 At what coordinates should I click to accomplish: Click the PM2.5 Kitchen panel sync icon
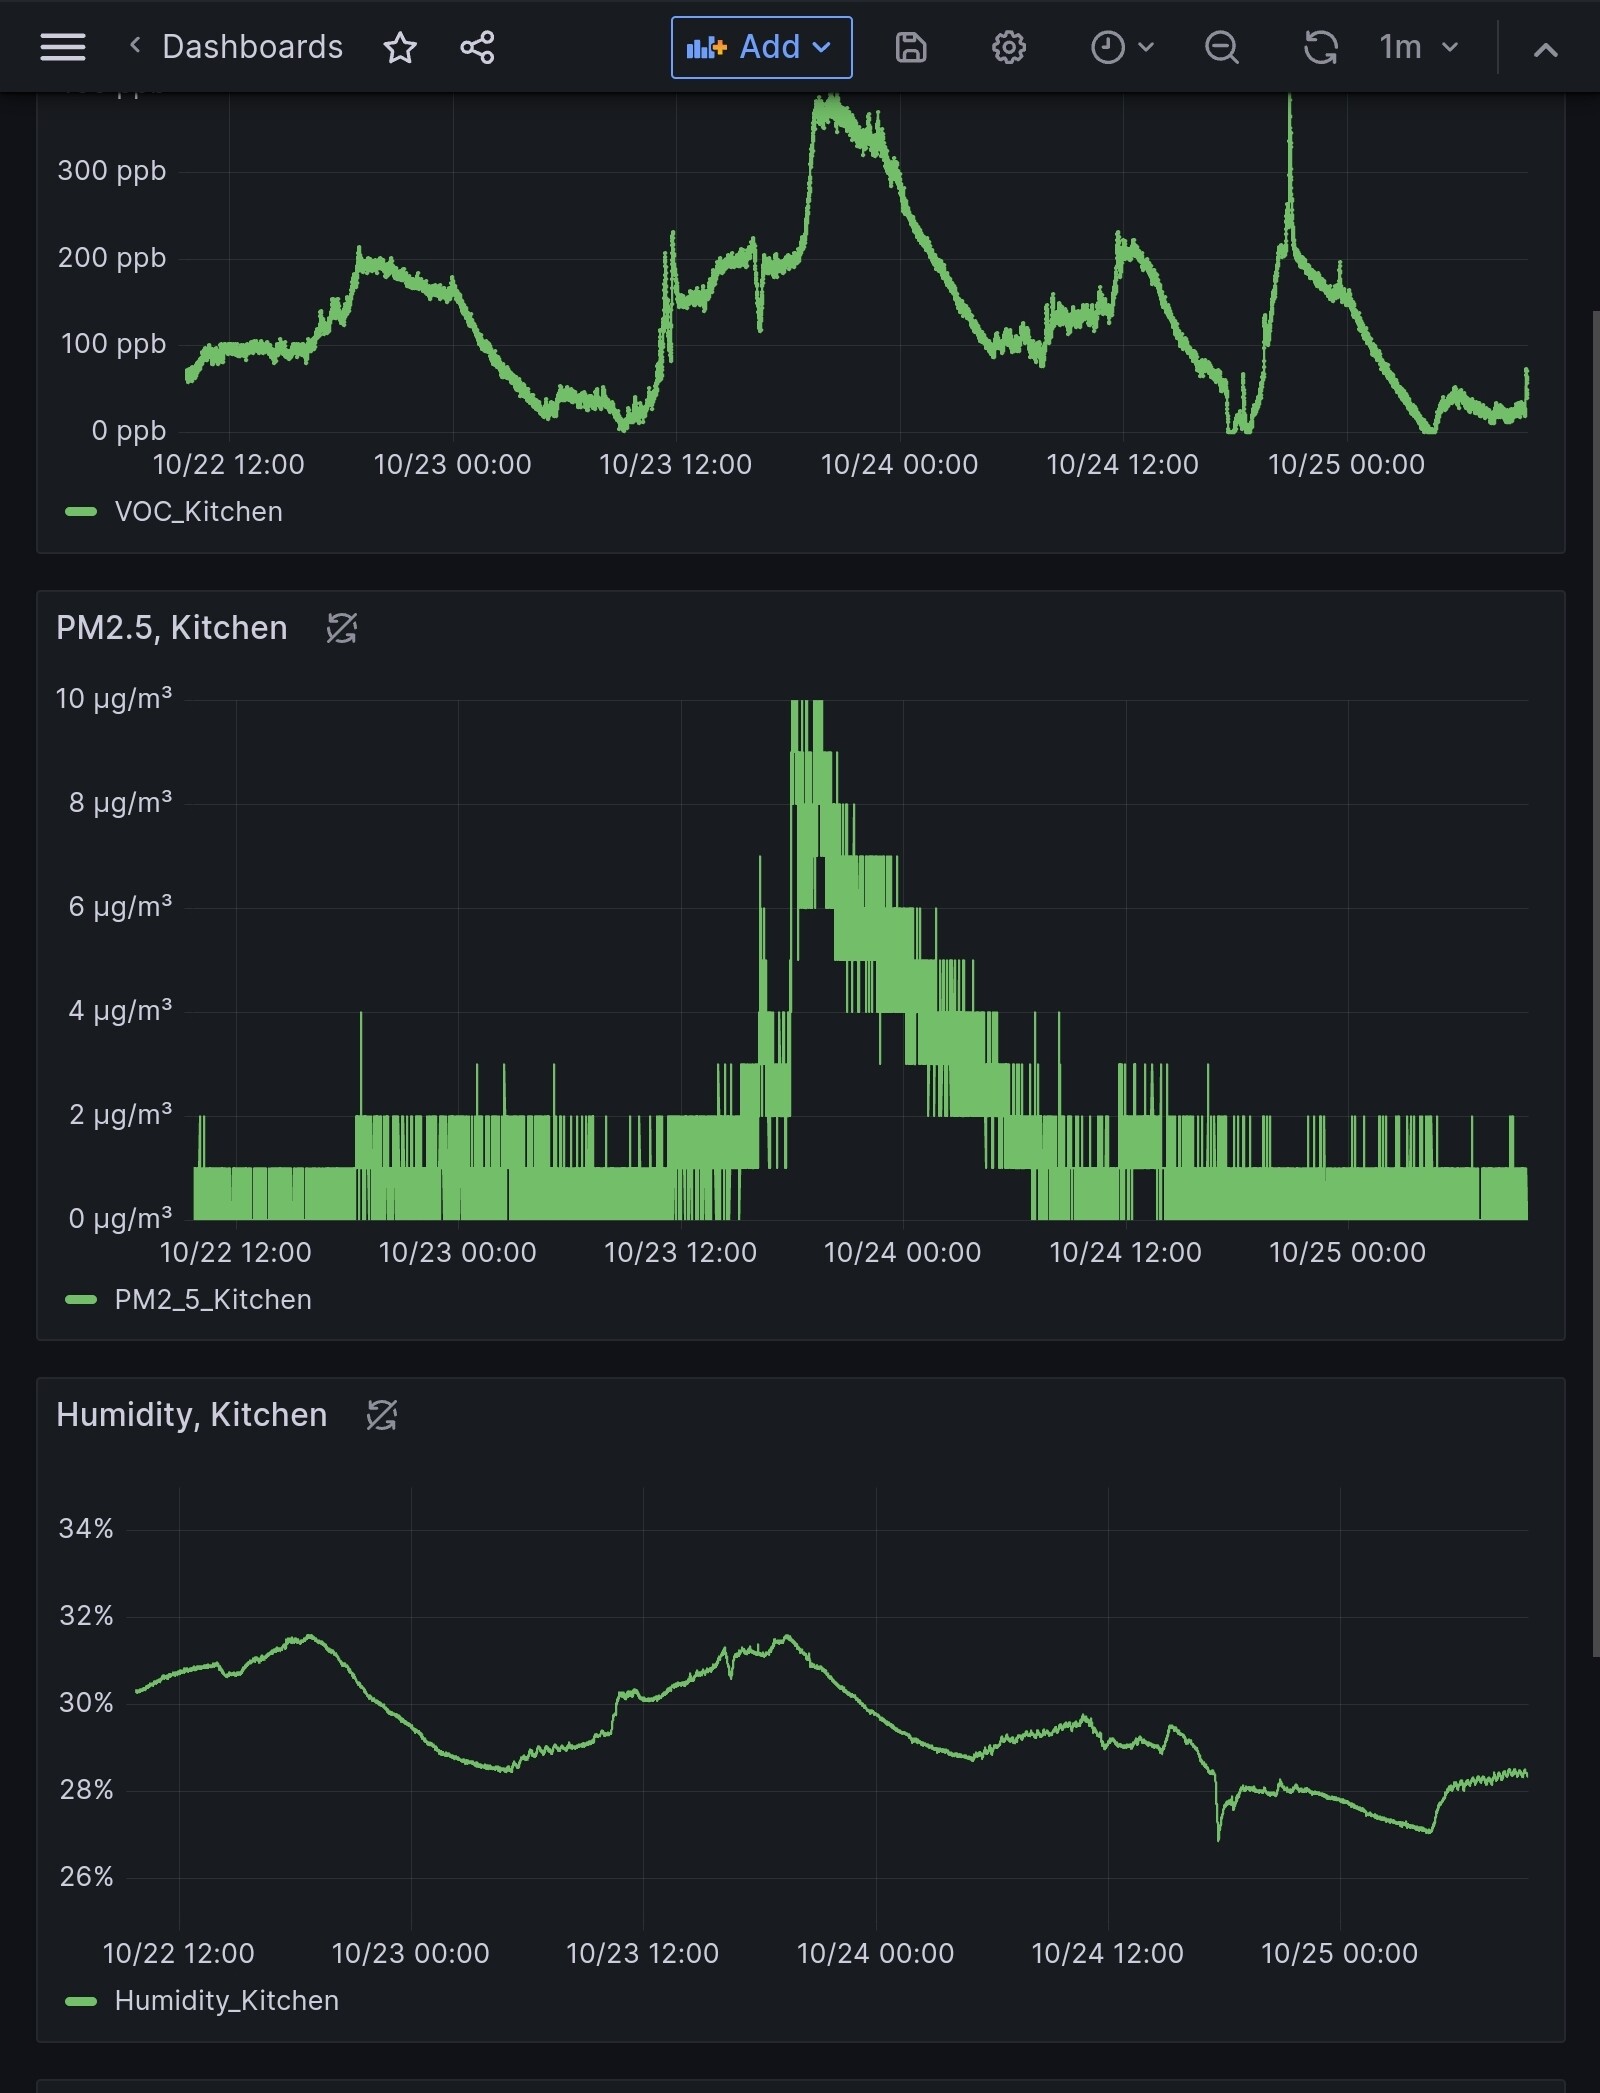[x=341, y=628]
